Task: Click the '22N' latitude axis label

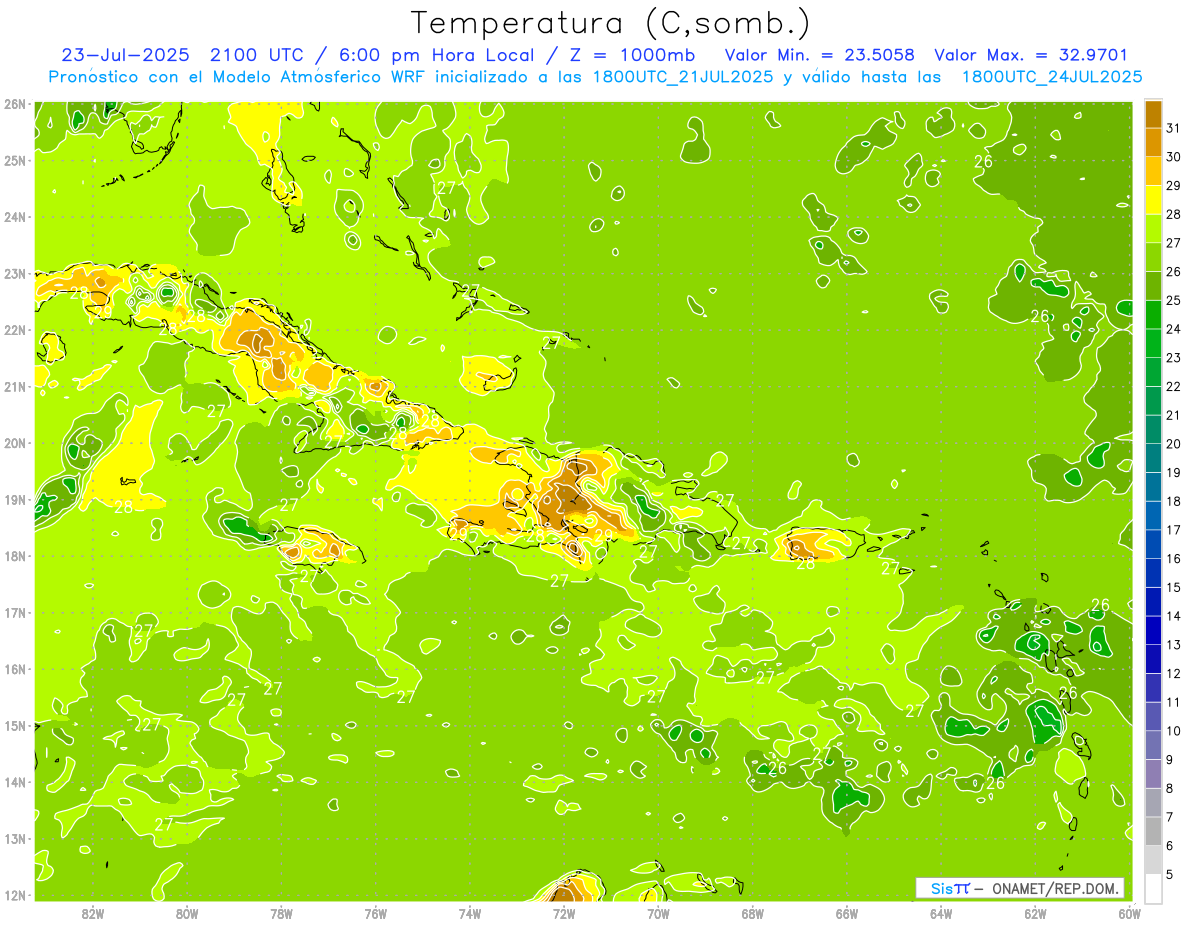Action: (15, 330)
